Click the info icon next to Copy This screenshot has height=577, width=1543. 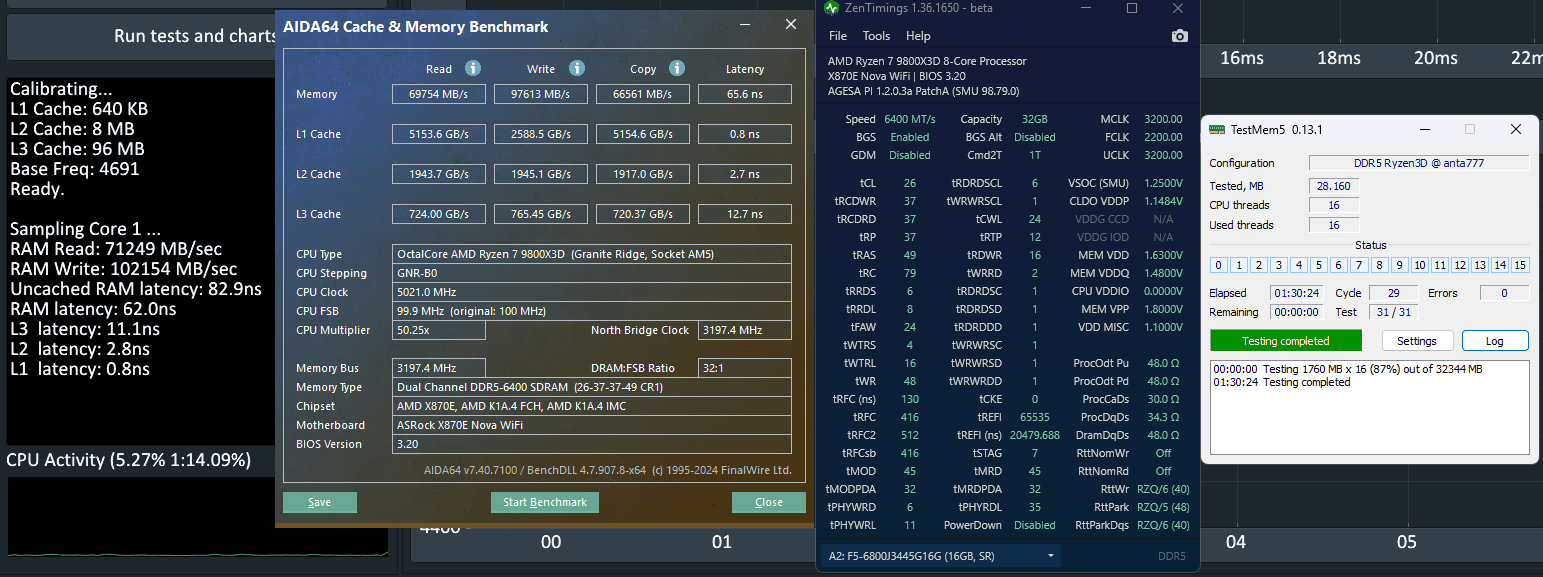pyautogui.click(x=677, y=68)
